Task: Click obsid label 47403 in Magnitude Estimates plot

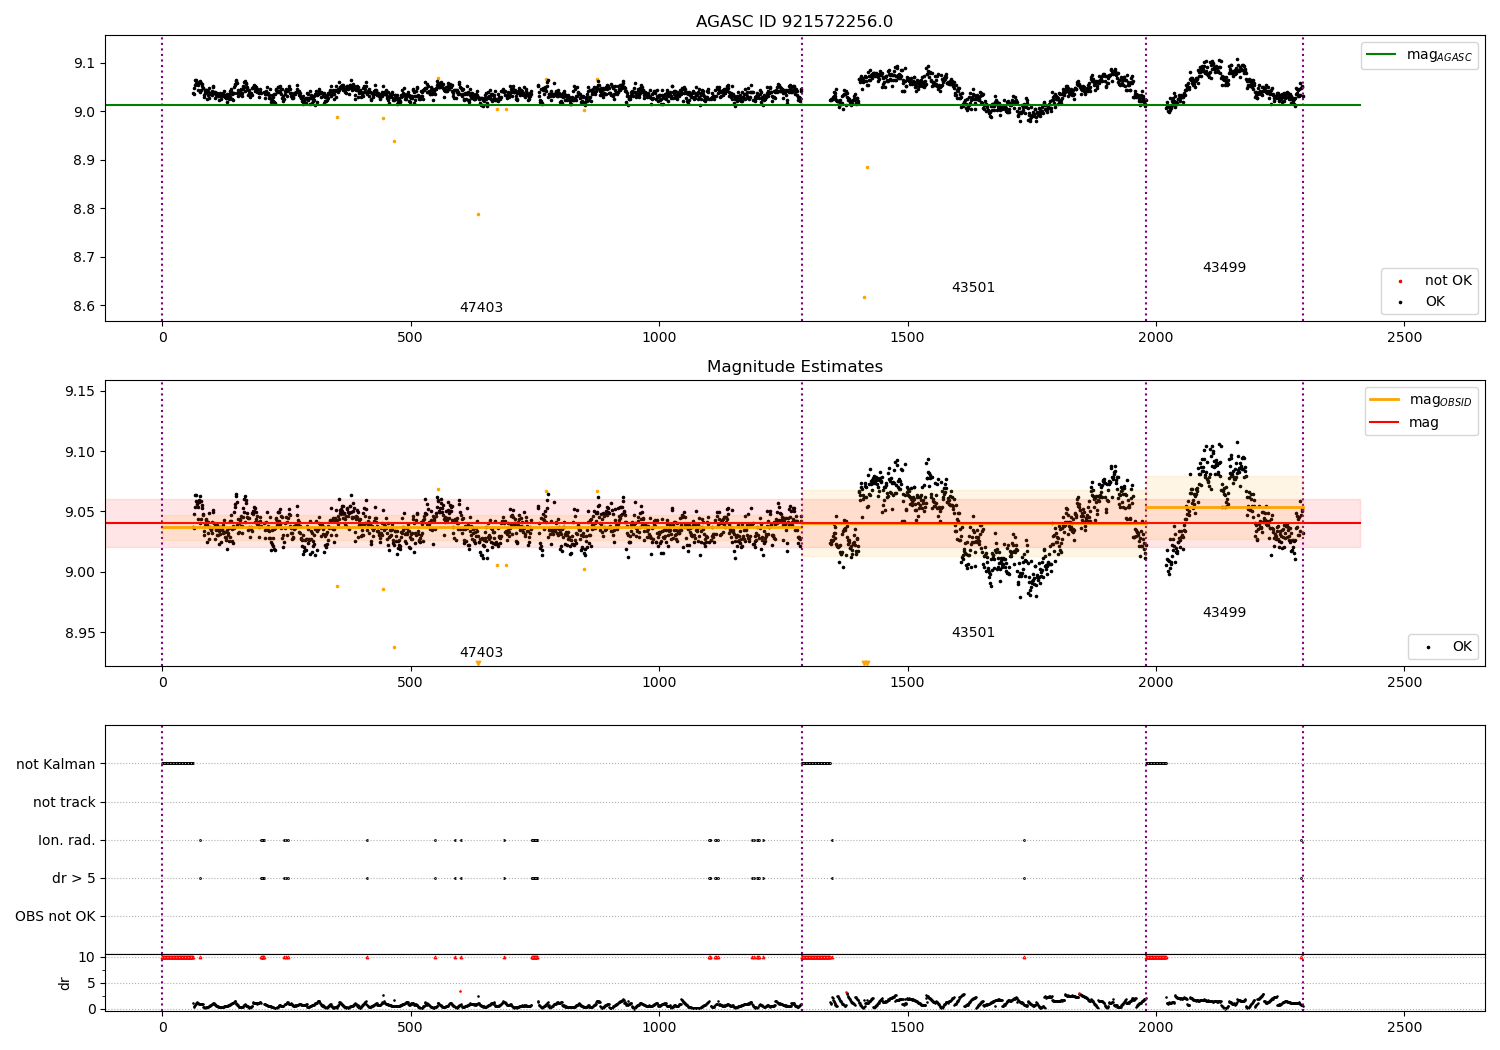Action: point(481,653)
